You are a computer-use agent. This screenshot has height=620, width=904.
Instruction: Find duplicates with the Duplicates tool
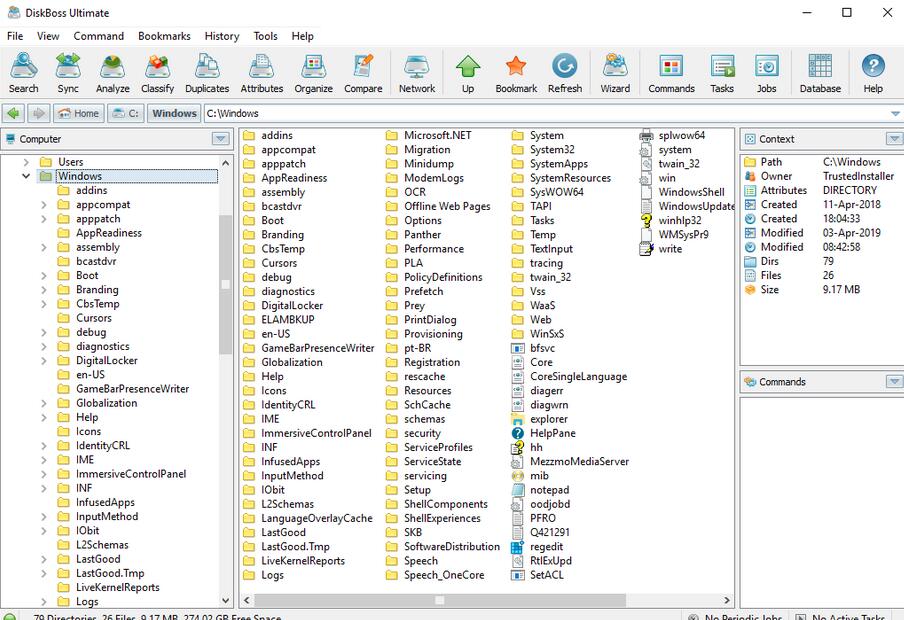pos(207,73)
